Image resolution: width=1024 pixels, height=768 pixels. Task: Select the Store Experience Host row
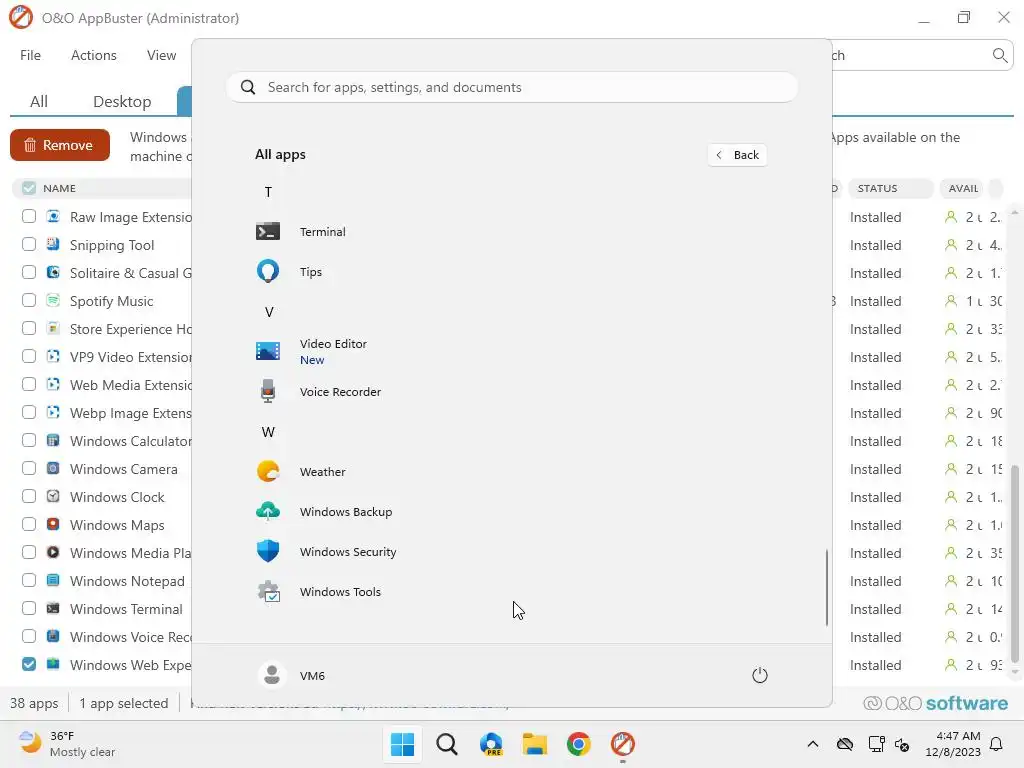[130, 328]
